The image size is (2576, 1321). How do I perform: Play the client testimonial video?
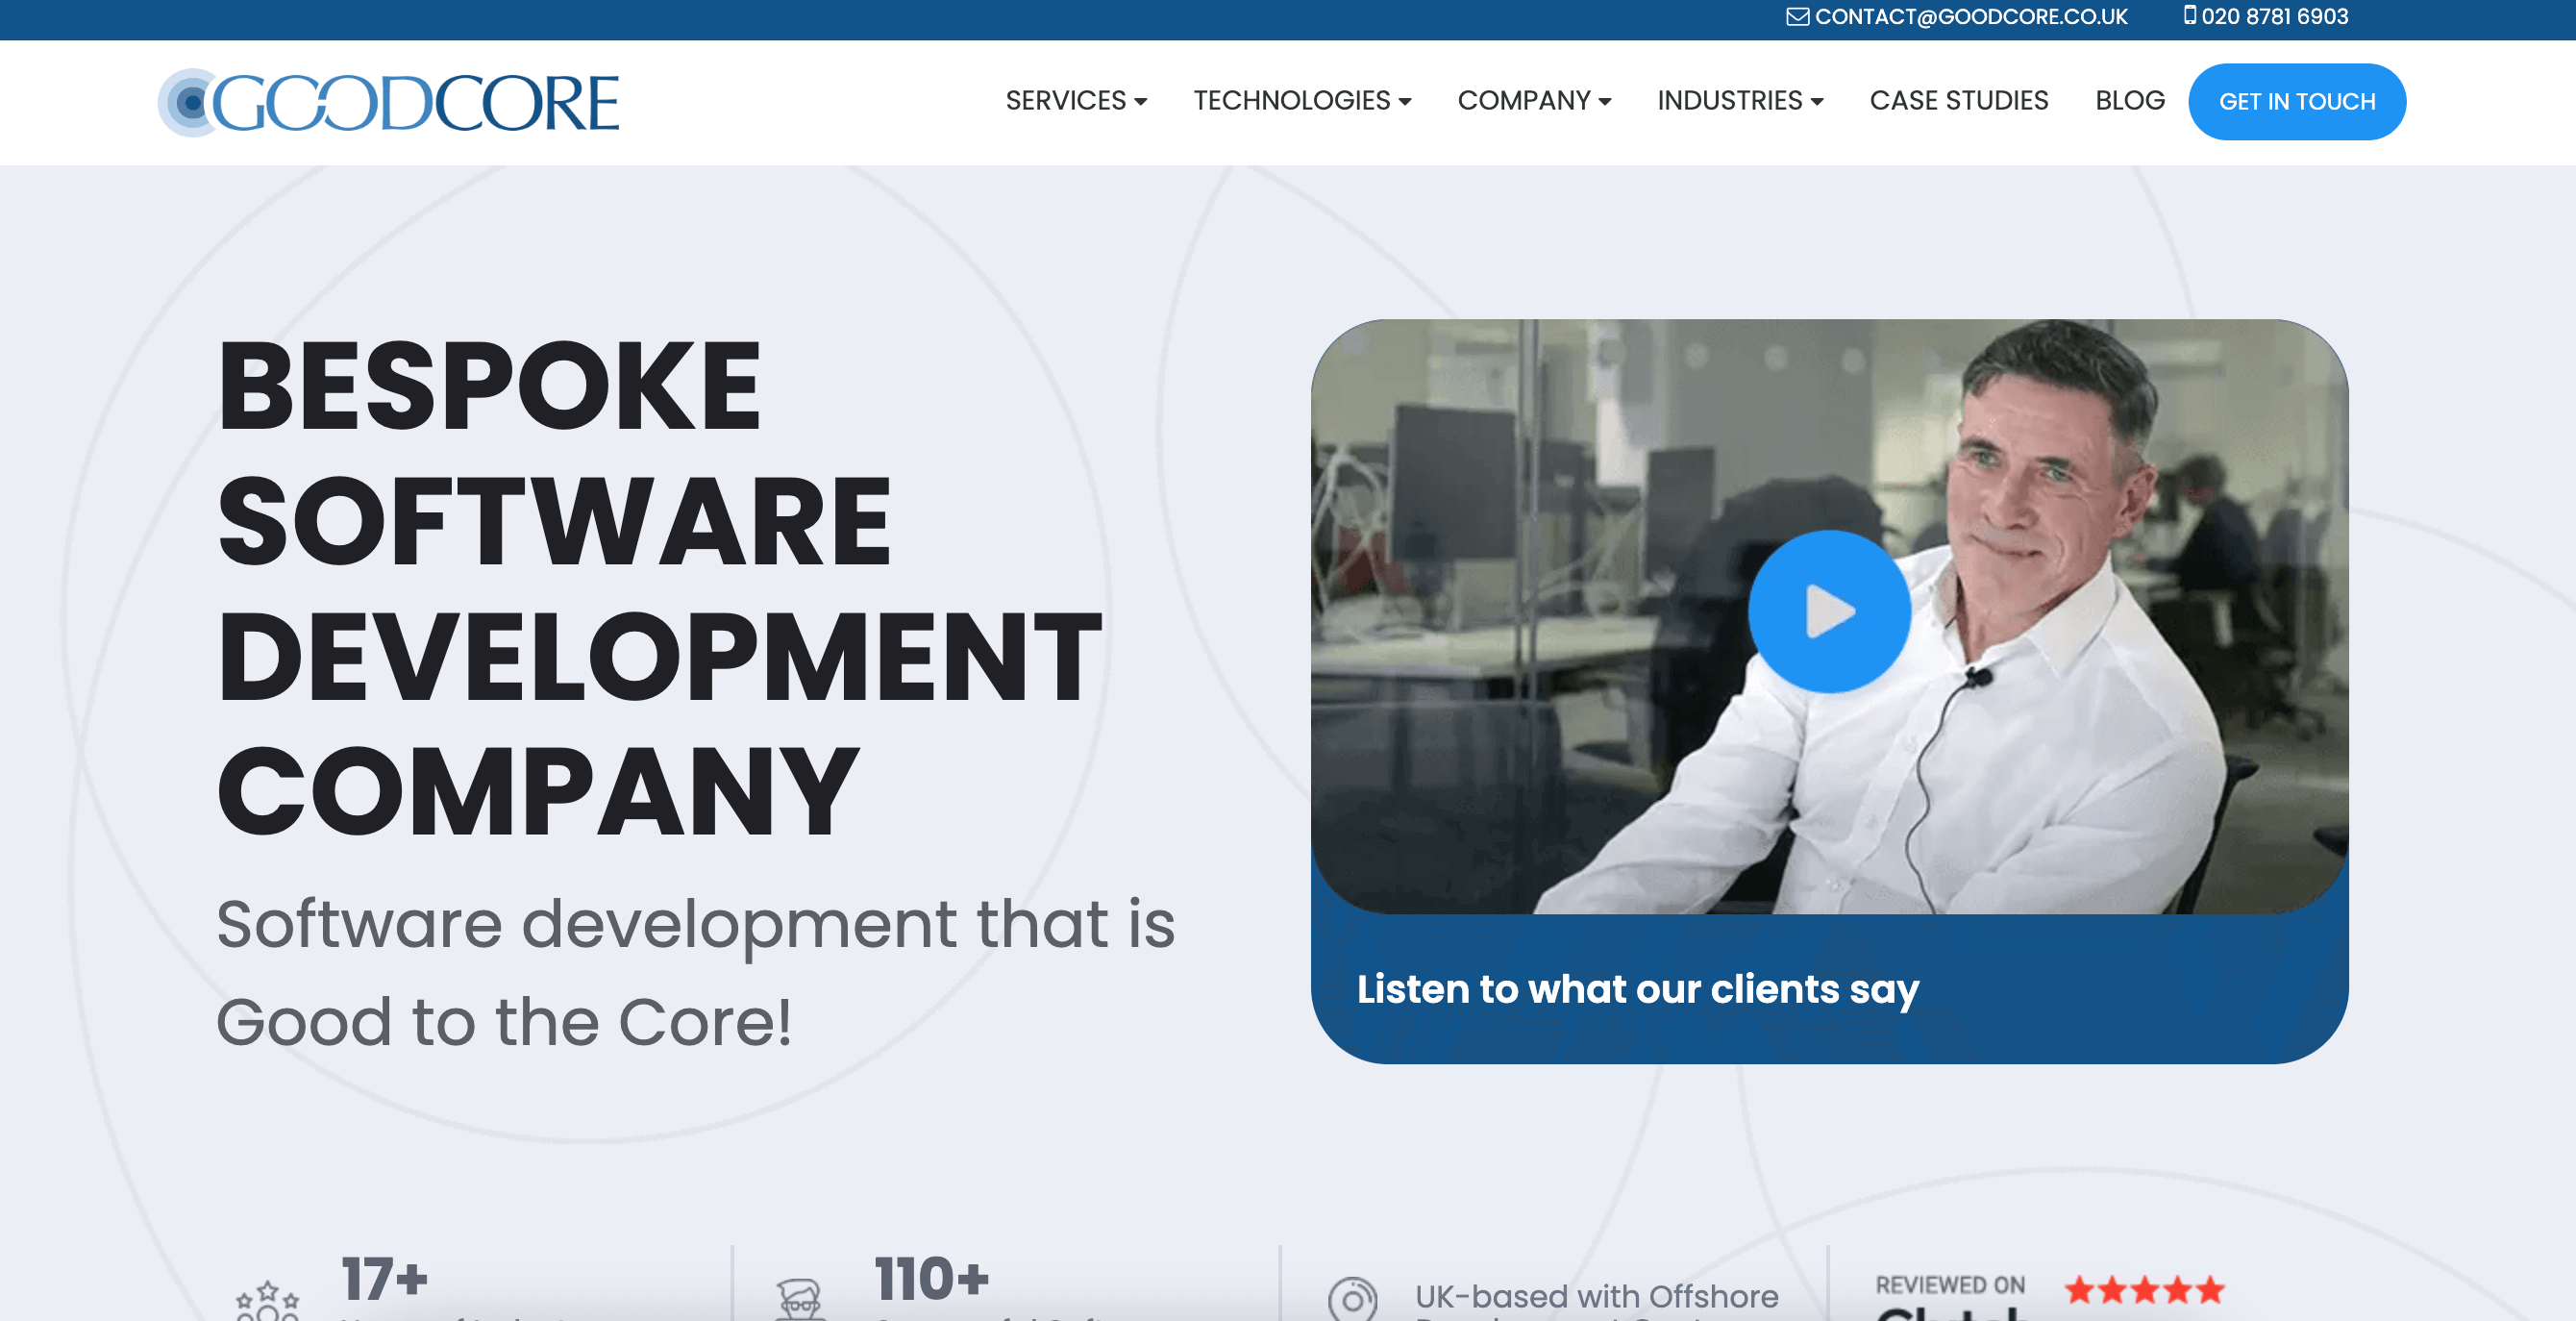[x=1829, y=611]
